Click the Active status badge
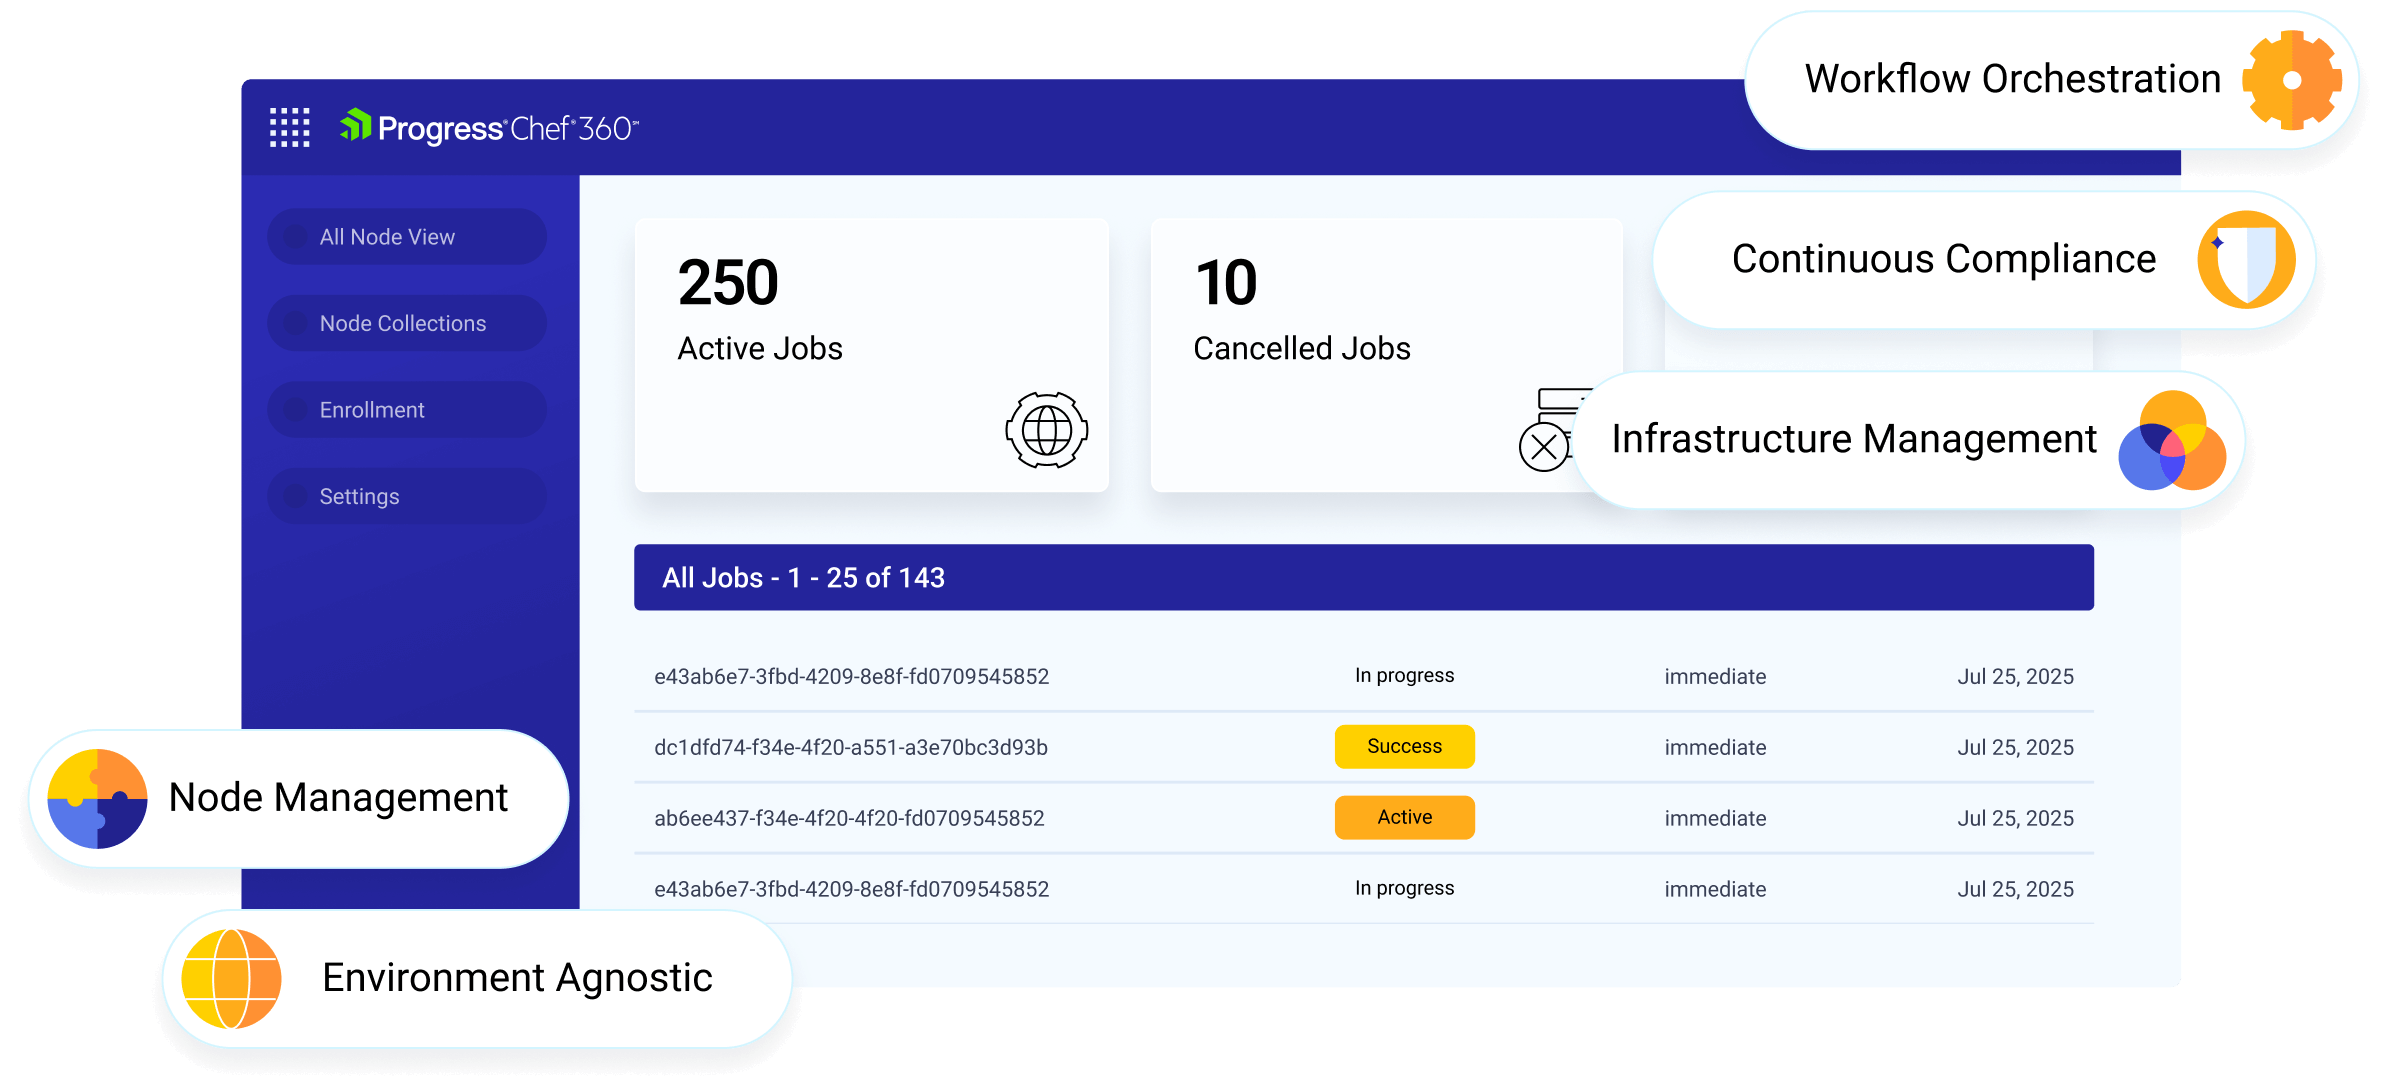This screenshot has height=1091, width=2386. (x=1403, y=817)
